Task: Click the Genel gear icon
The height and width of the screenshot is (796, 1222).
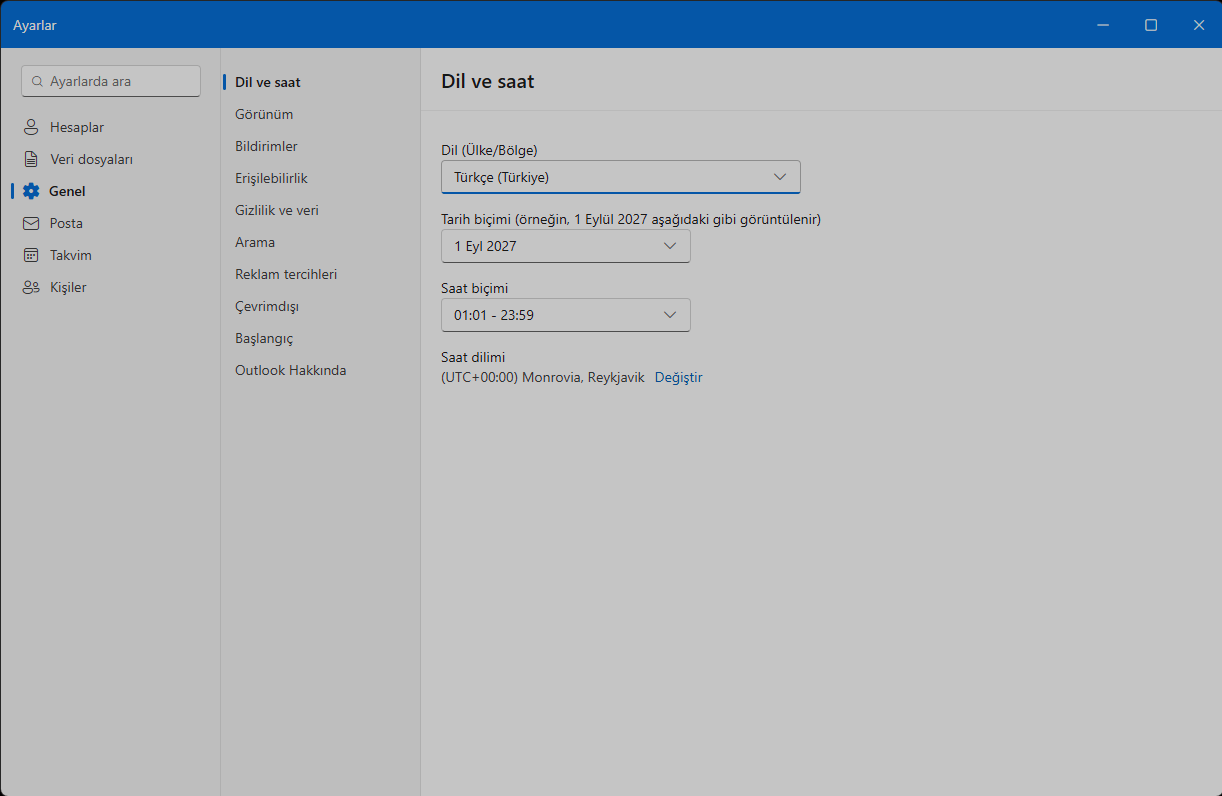Action: point(31,191)
